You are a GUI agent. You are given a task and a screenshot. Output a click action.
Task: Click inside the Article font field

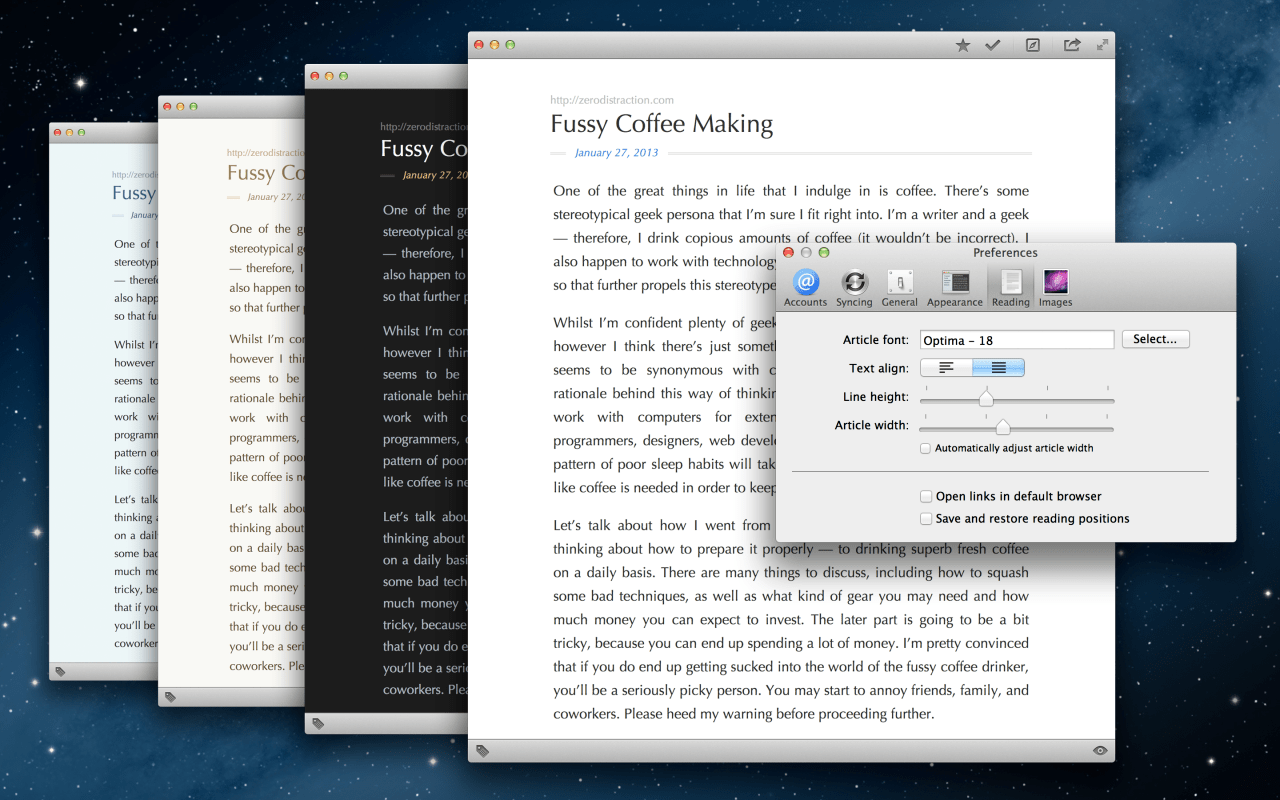1016,339
